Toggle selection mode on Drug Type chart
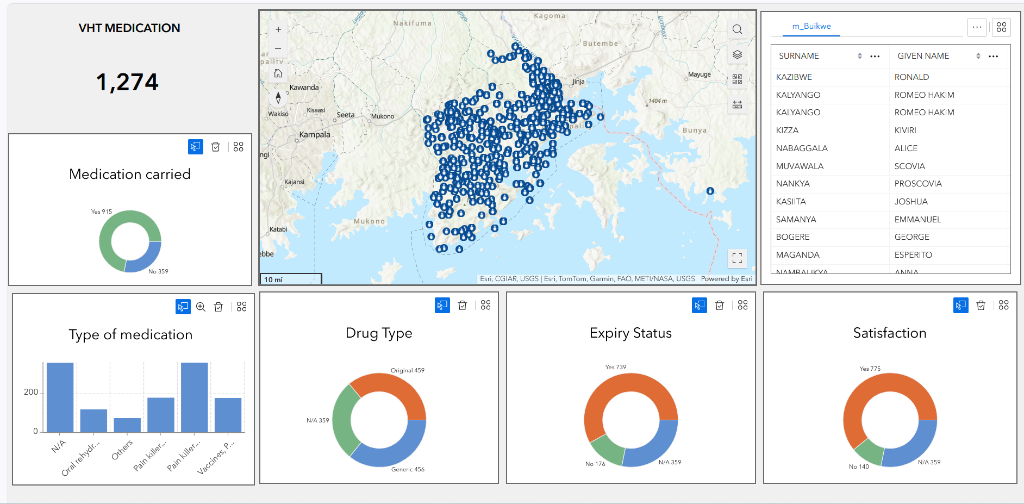Viewport: 1024px width, 504px height. coord(442,305)
